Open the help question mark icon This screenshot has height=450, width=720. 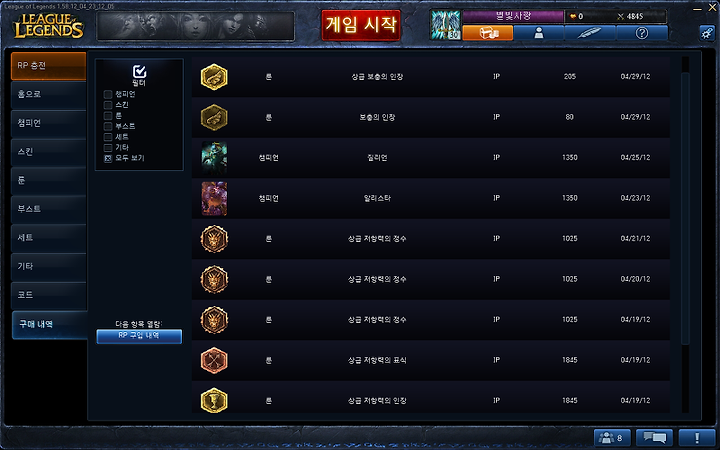pos(641,33)
